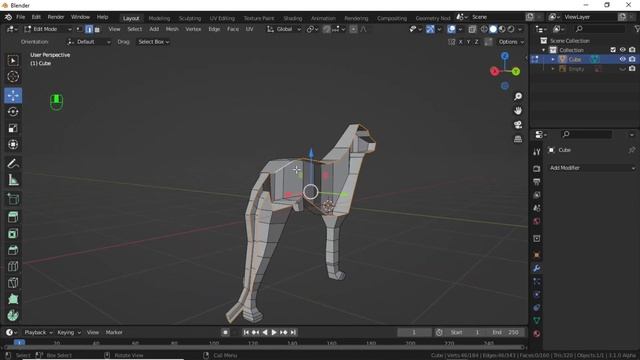This screenshot has width=640, height=360.
Task: Open the Render menu
Action: [x=56, y=17]
